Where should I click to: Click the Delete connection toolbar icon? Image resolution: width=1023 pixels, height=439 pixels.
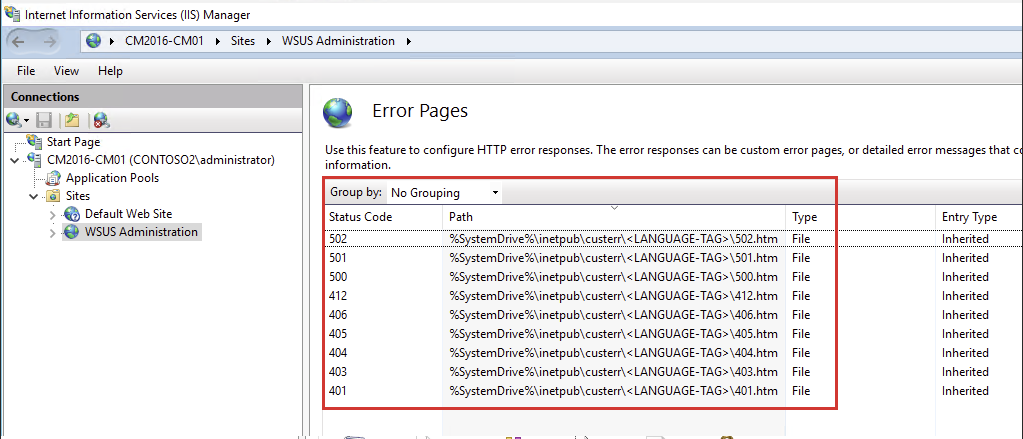pyautogui.click(x=101, y=120)
